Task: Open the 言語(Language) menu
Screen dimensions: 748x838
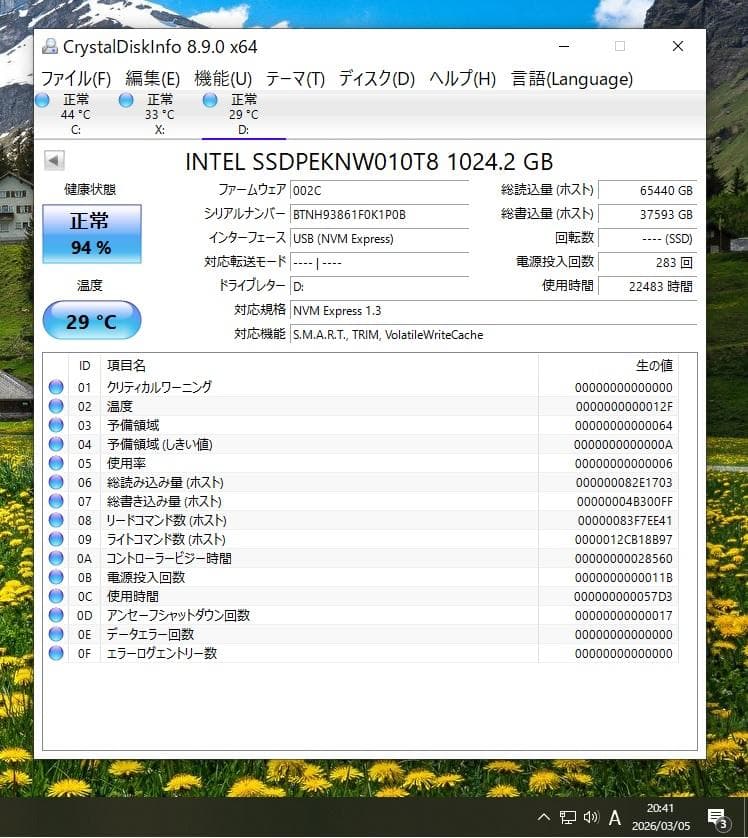Action: [x=572, y=79]
